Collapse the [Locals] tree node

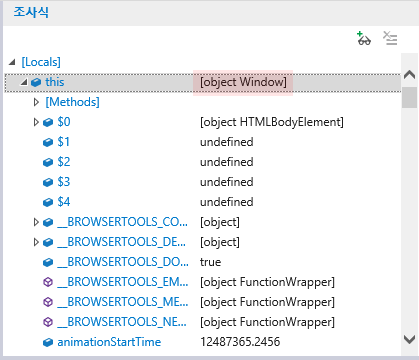(x=12, y=62)
